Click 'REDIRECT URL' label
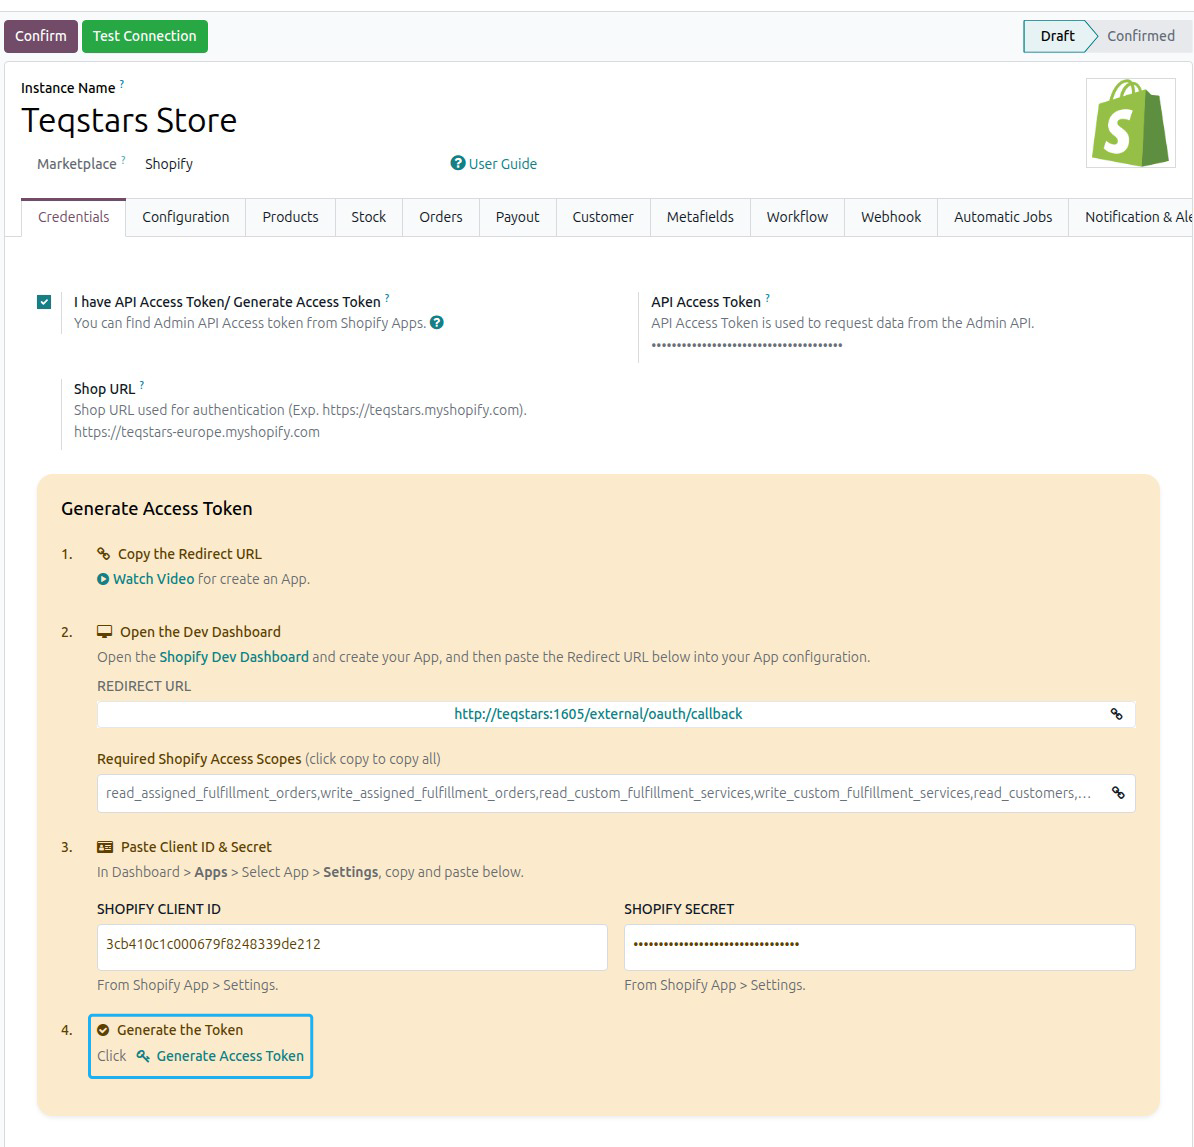1194x1147 pixels. (x=144, y=686)
